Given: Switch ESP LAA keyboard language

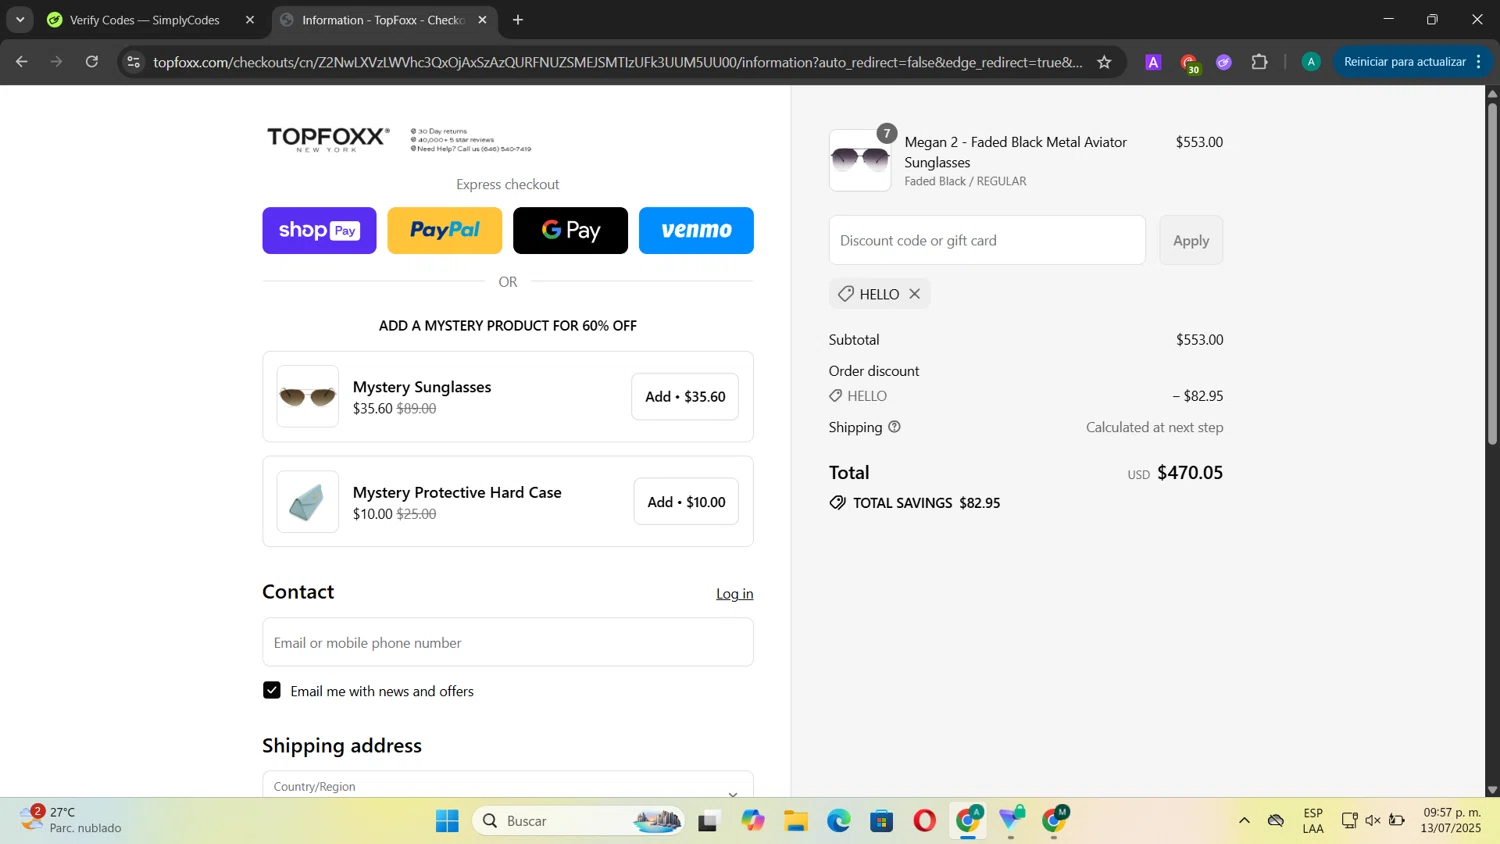Looking at the screenshot, I should pos(1313,820).
